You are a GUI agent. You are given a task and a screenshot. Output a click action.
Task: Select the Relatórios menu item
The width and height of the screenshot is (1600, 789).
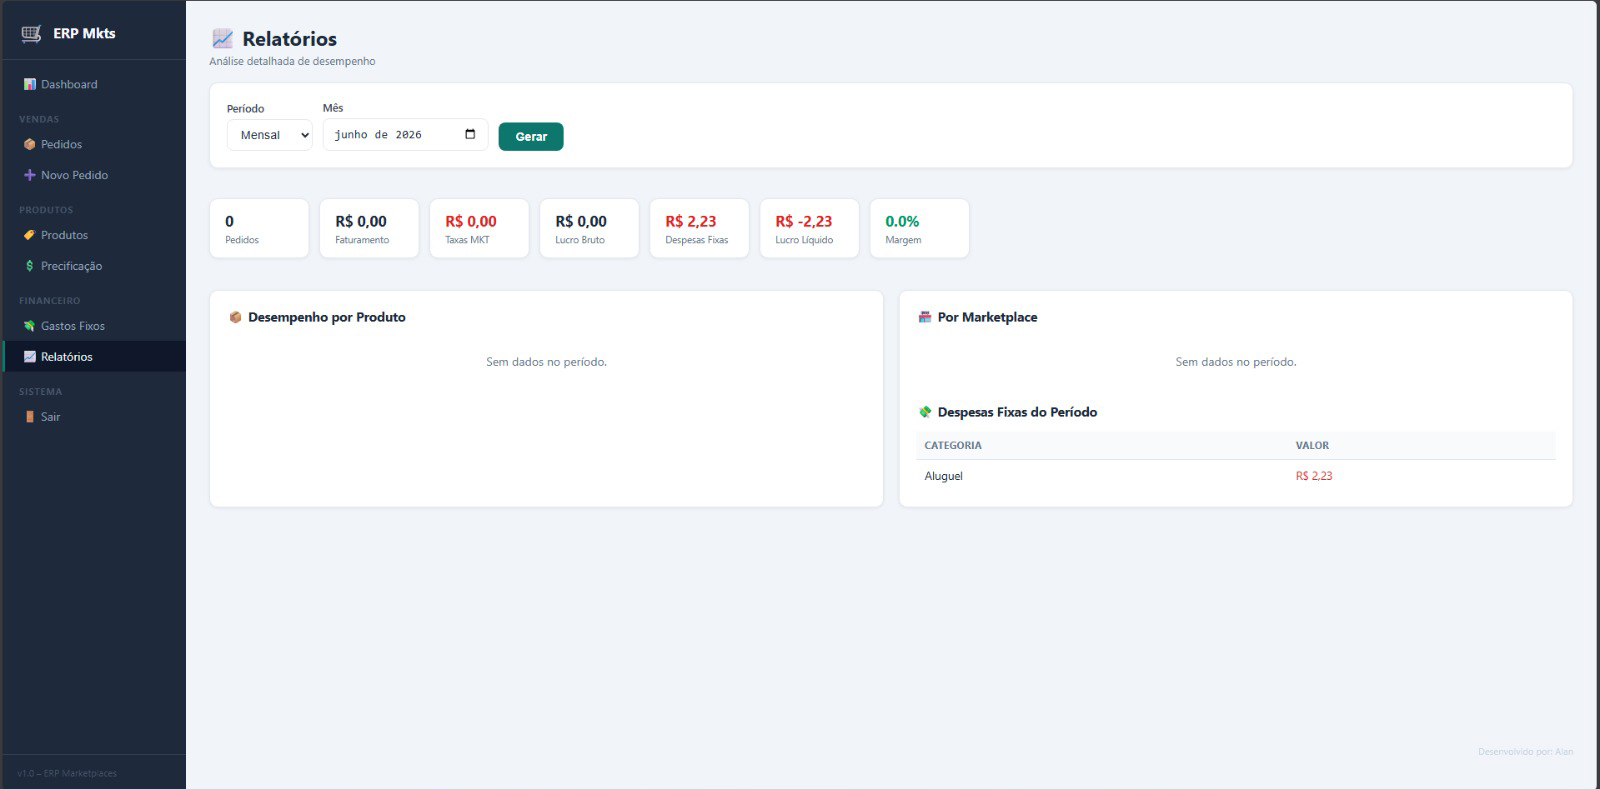[x=94, y=357]
